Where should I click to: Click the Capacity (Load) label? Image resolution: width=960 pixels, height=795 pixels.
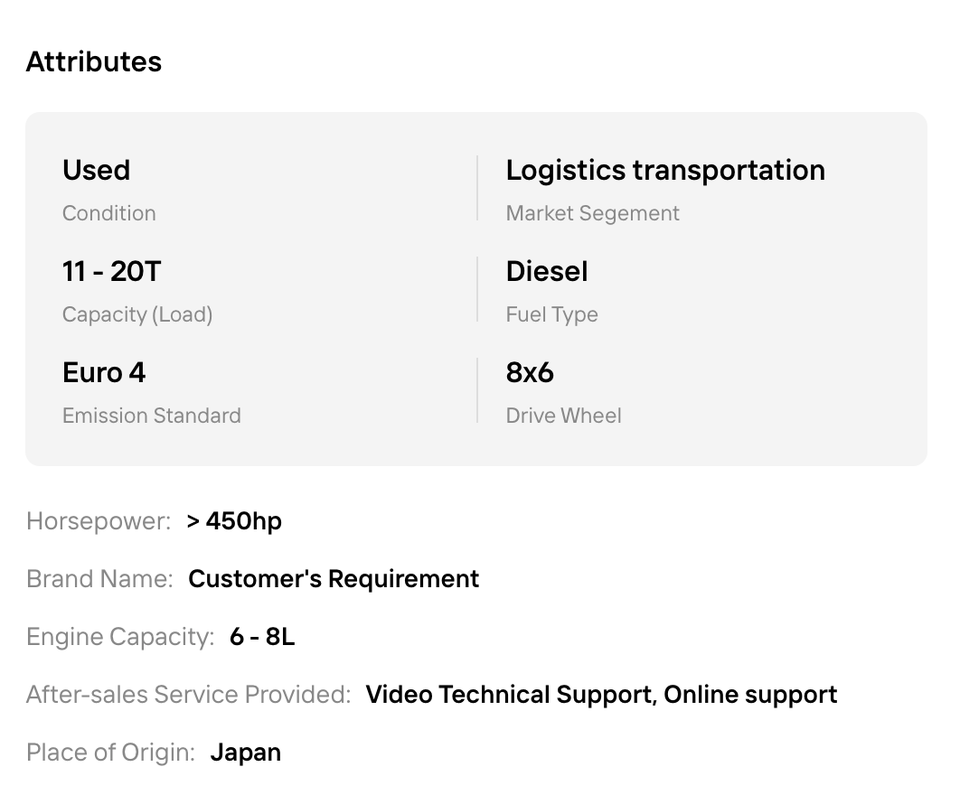[x=137, y=314]
